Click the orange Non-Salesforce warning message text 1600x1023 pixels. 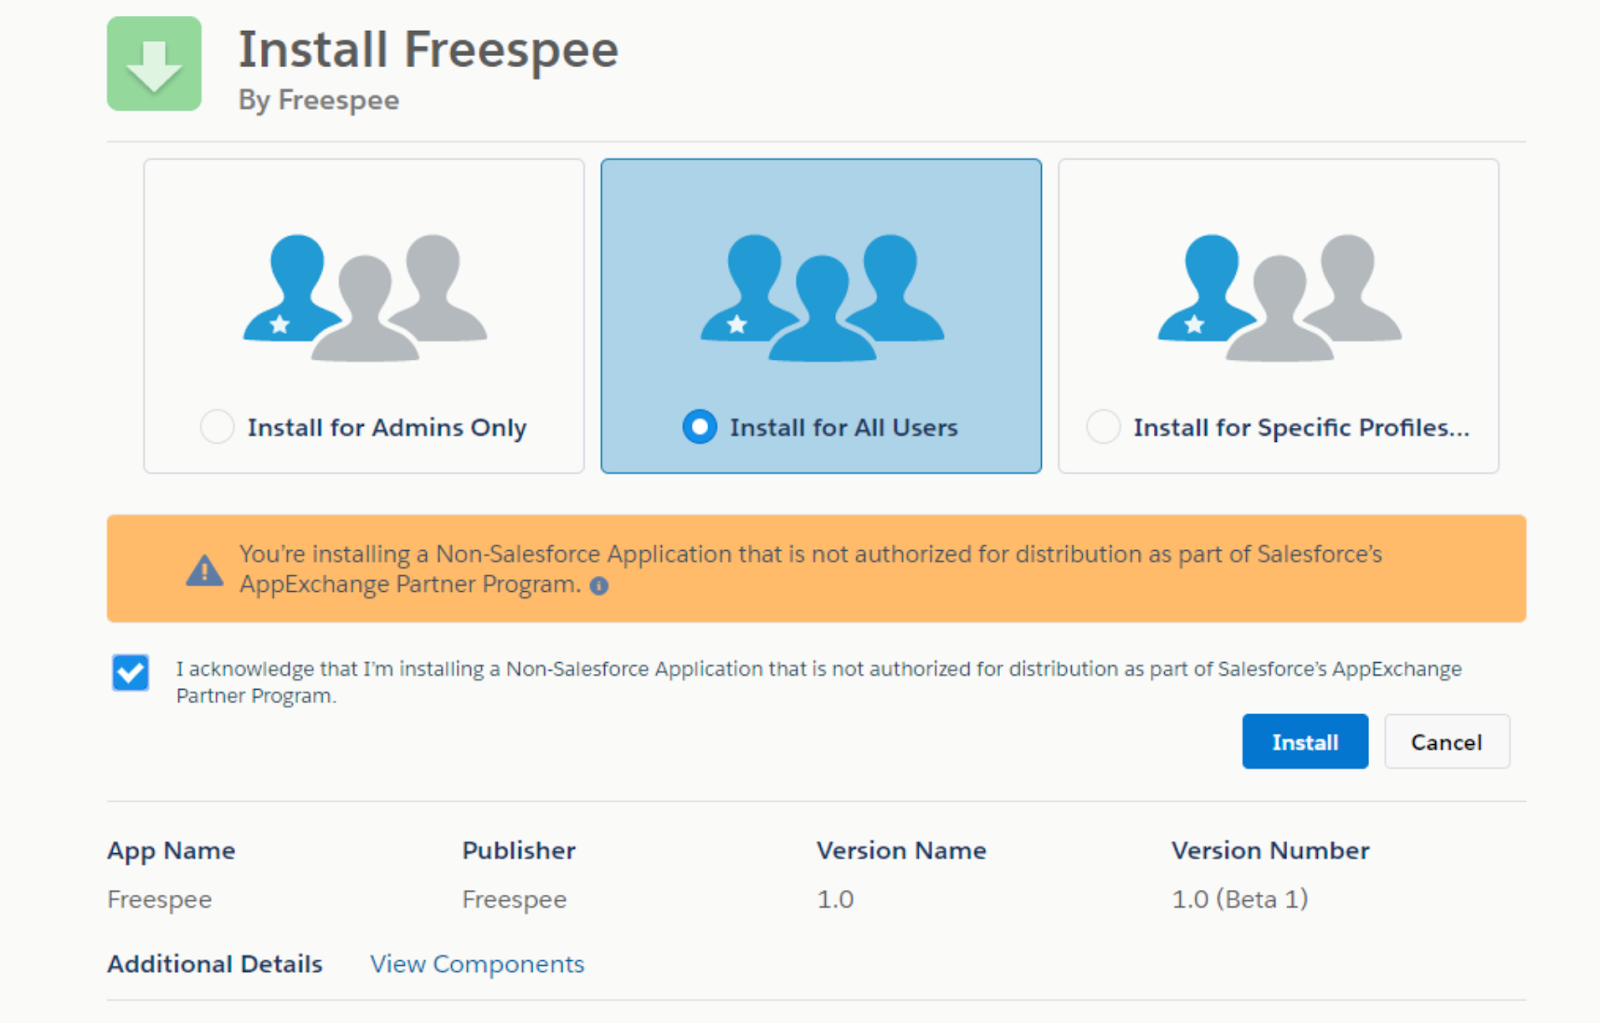pyautogui.click(x=811, y=569)
